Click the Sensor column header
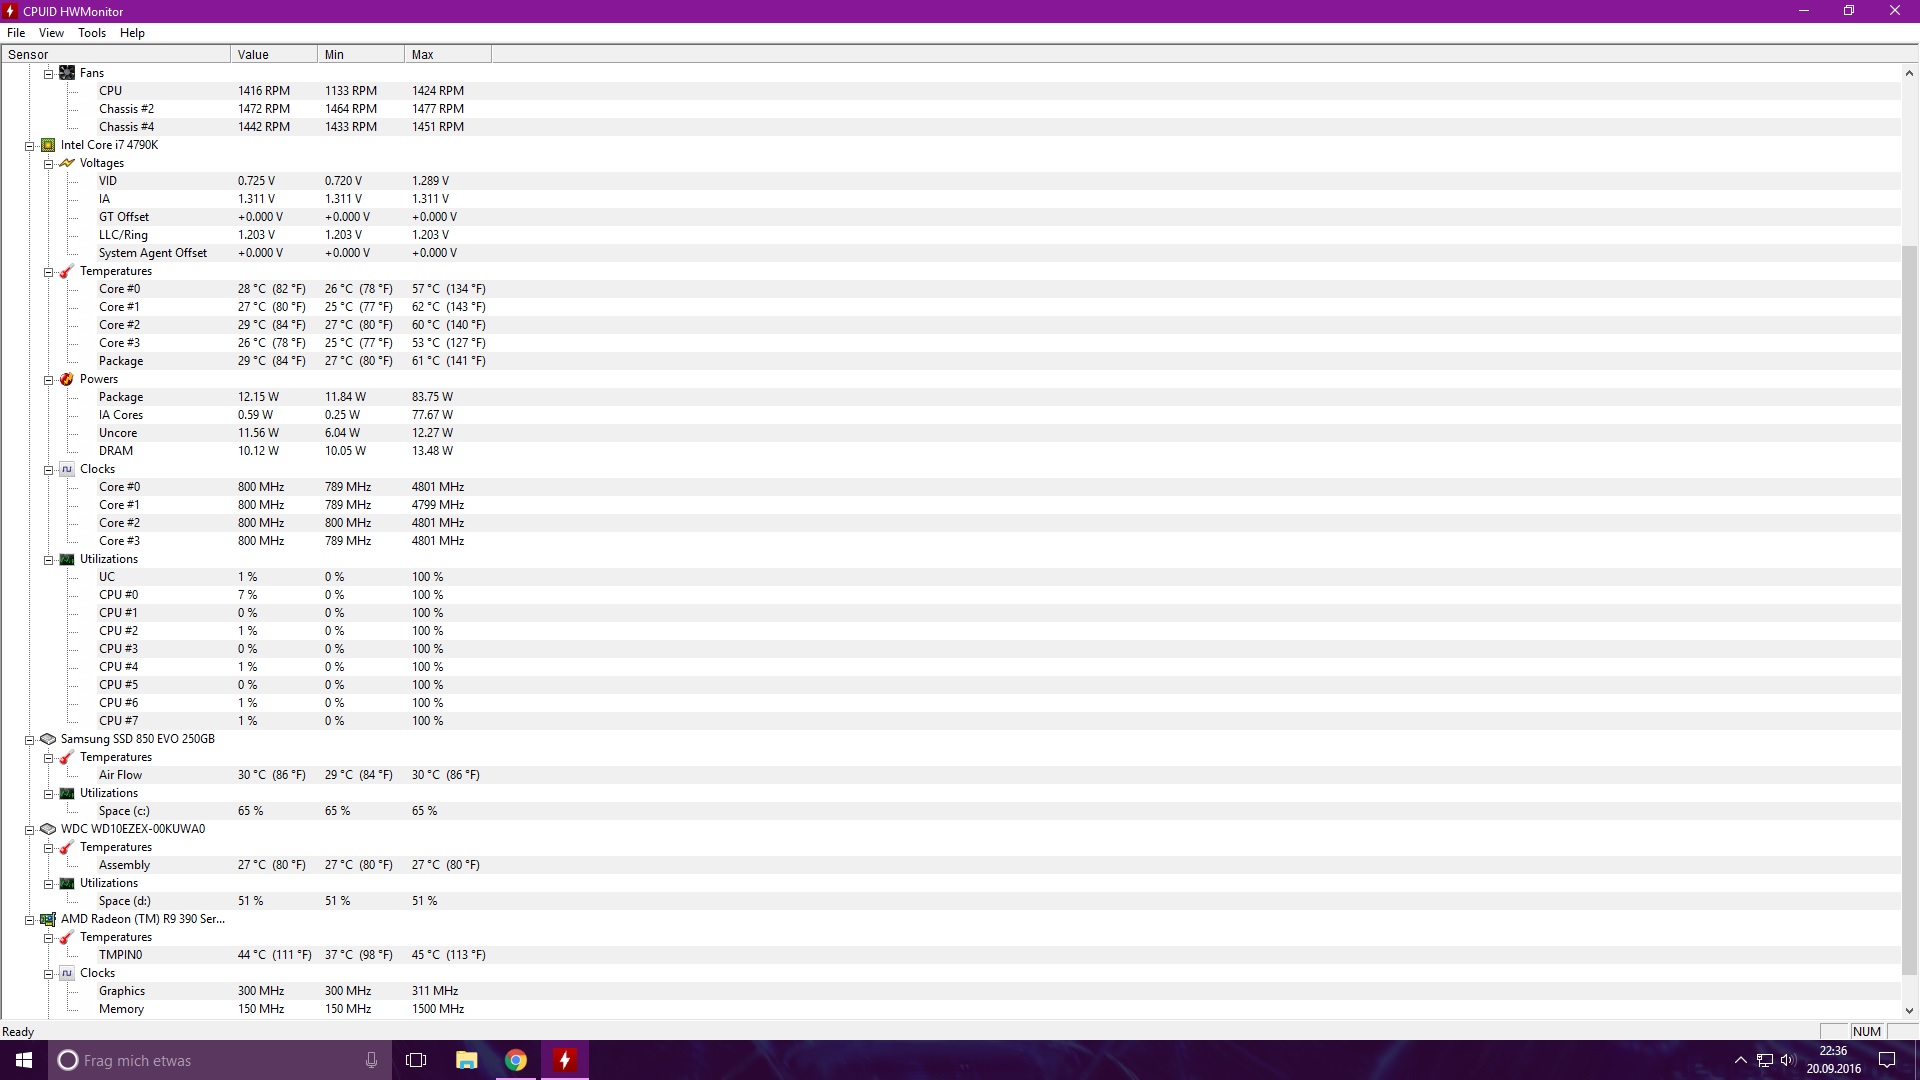 click(x=115, y=55)
